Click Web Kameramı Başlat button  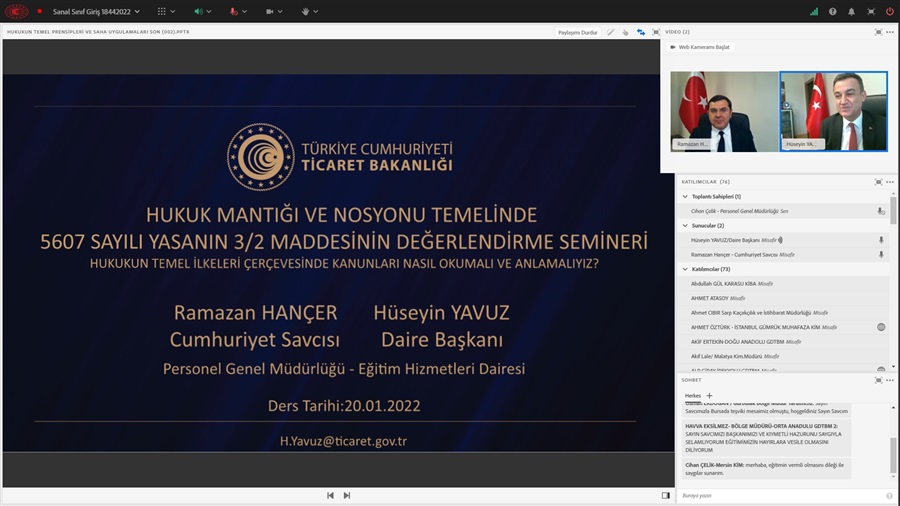(700, 47)
